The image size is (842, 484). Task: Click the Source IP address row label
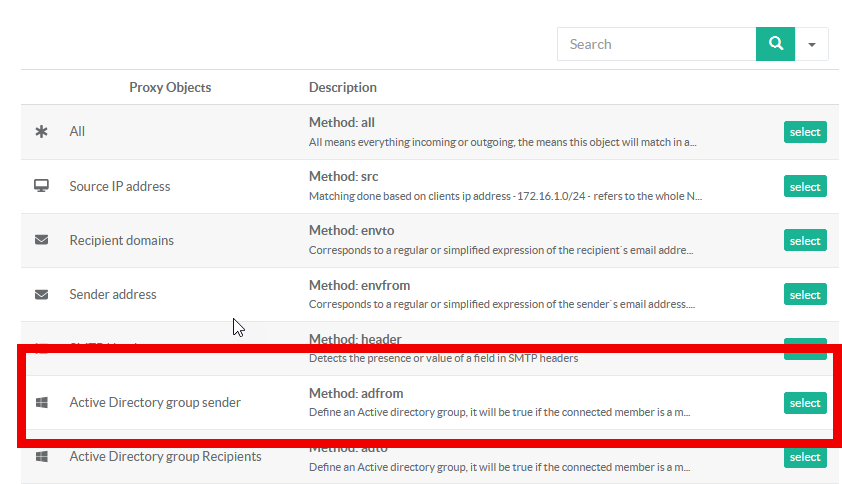[x=120, y=186]
